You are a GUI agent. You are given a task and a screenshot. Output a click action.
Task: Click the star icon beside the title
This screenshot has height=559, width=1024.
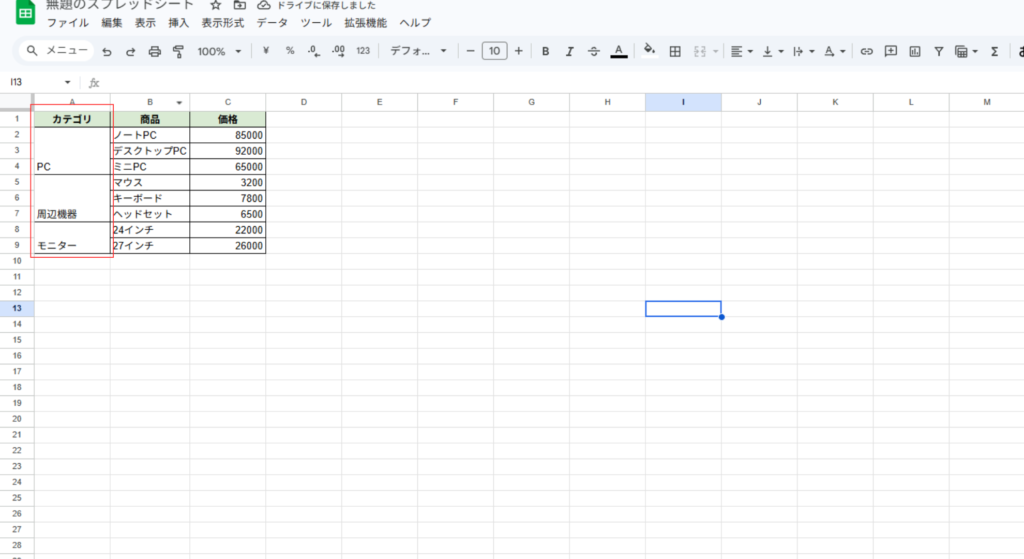pyautogui.click(x=215, y=5)
